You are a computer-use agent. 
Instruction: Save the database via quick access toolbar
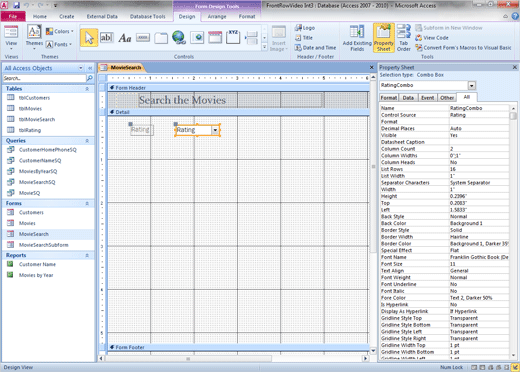(x=16, y=5)
